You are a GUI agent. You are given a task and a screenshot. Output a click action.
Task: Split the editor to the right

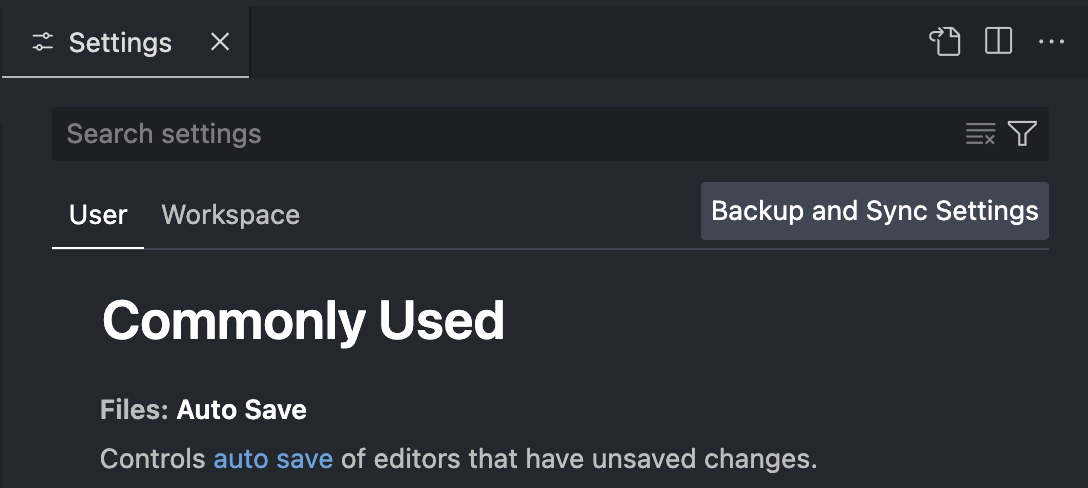click(998, 41)
